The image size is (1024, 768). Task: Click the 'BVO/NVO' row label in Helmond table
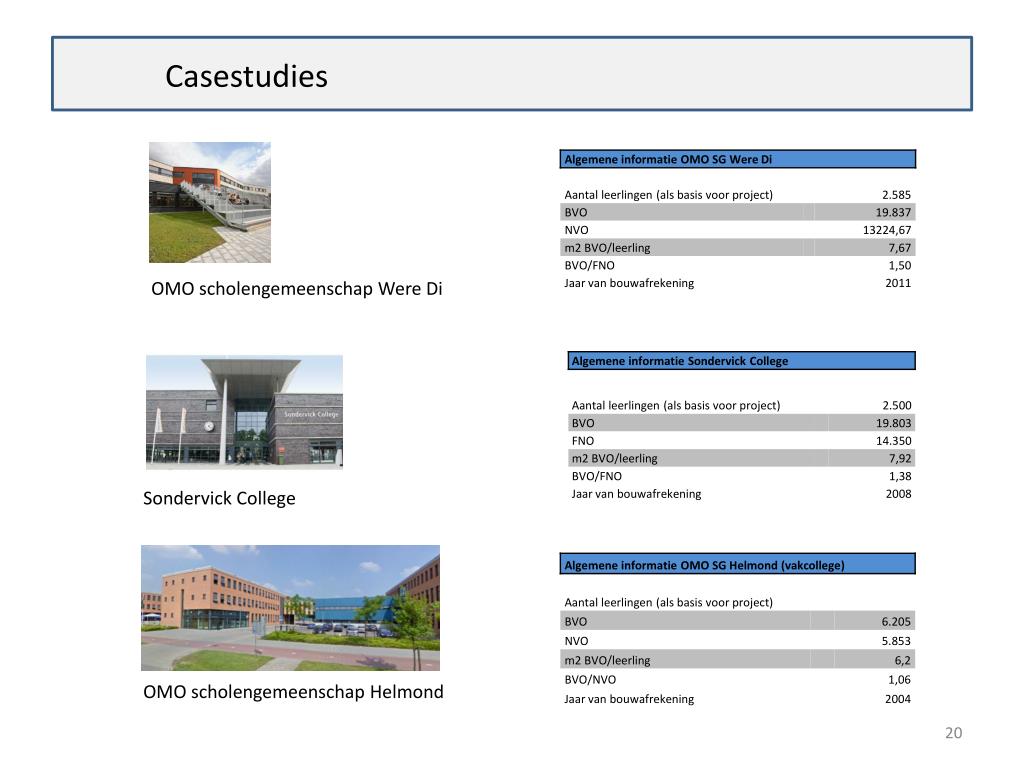590,680
